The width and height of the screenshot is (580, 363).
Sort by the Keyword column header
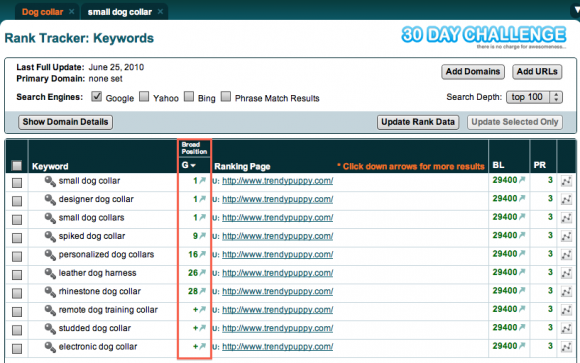point(50,166)
